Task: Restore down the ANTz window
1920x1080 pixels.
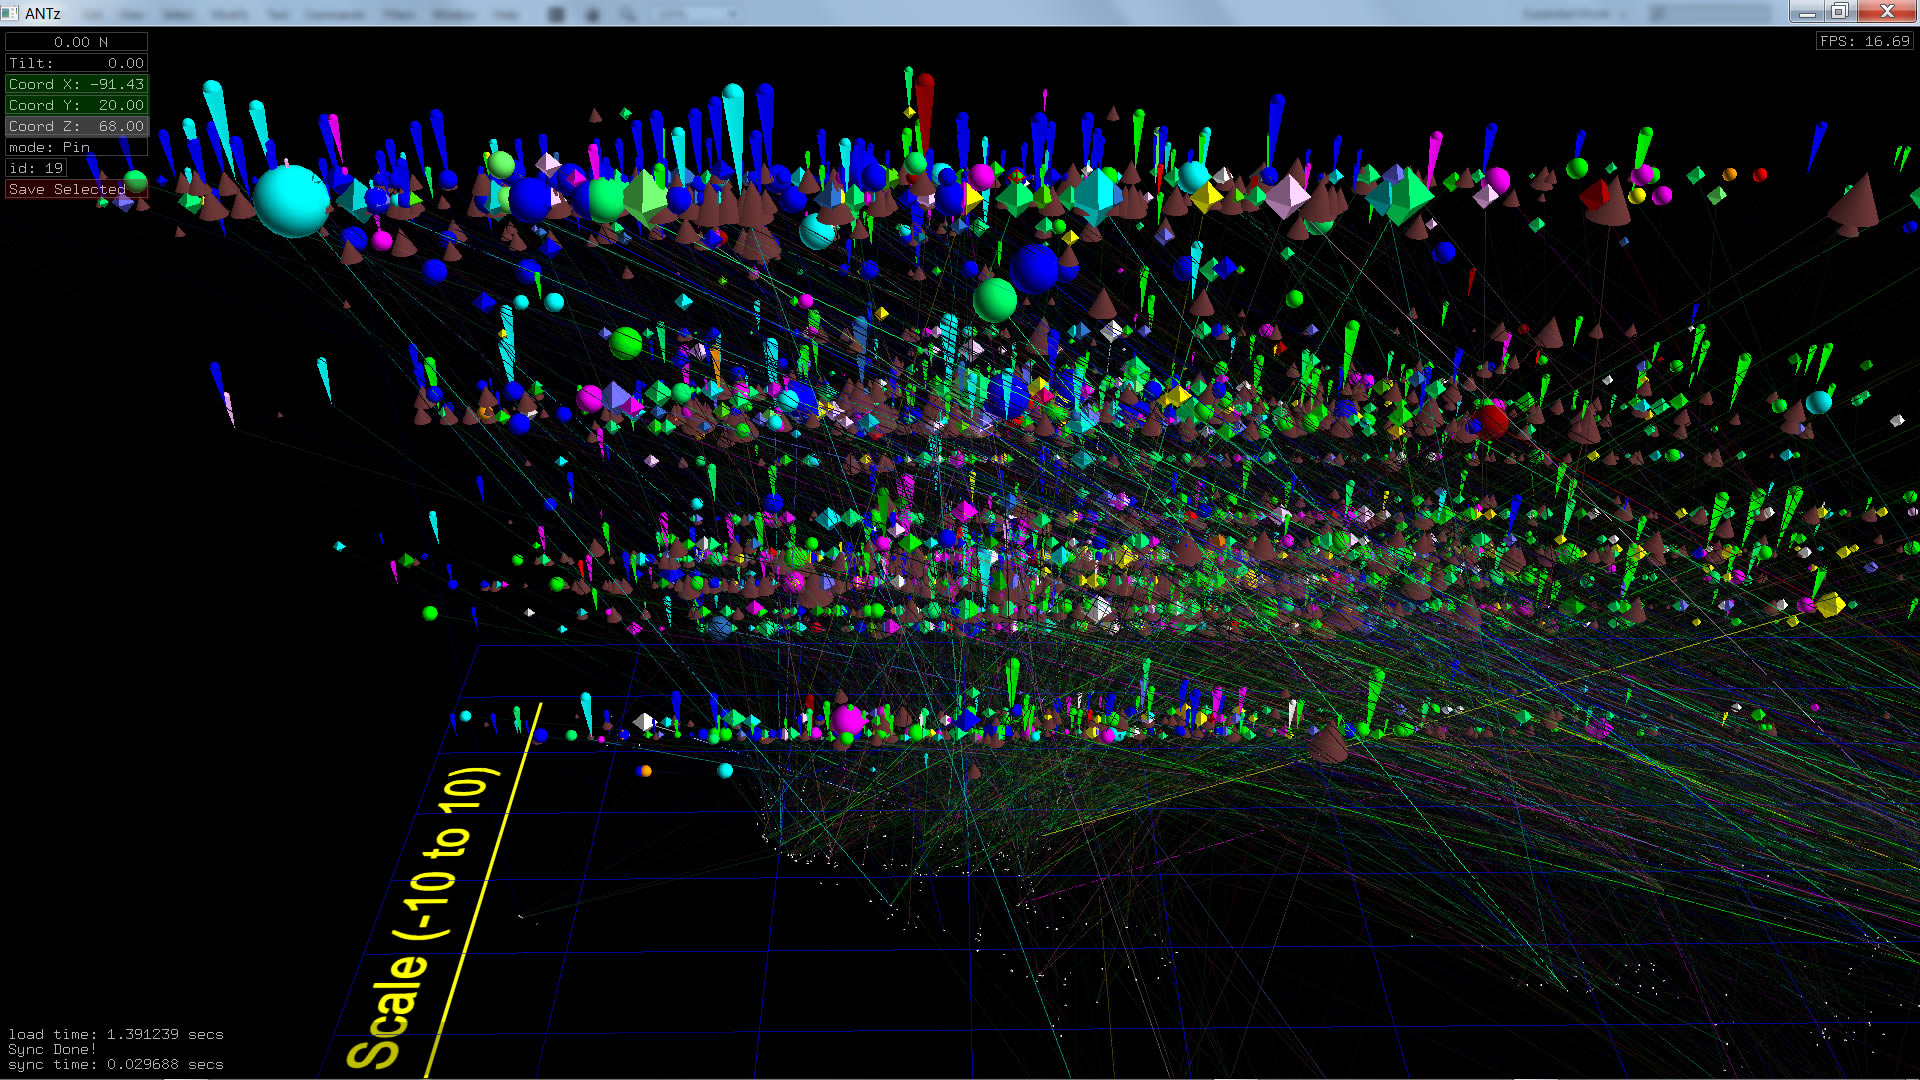Action: (x=1840, y=12)
